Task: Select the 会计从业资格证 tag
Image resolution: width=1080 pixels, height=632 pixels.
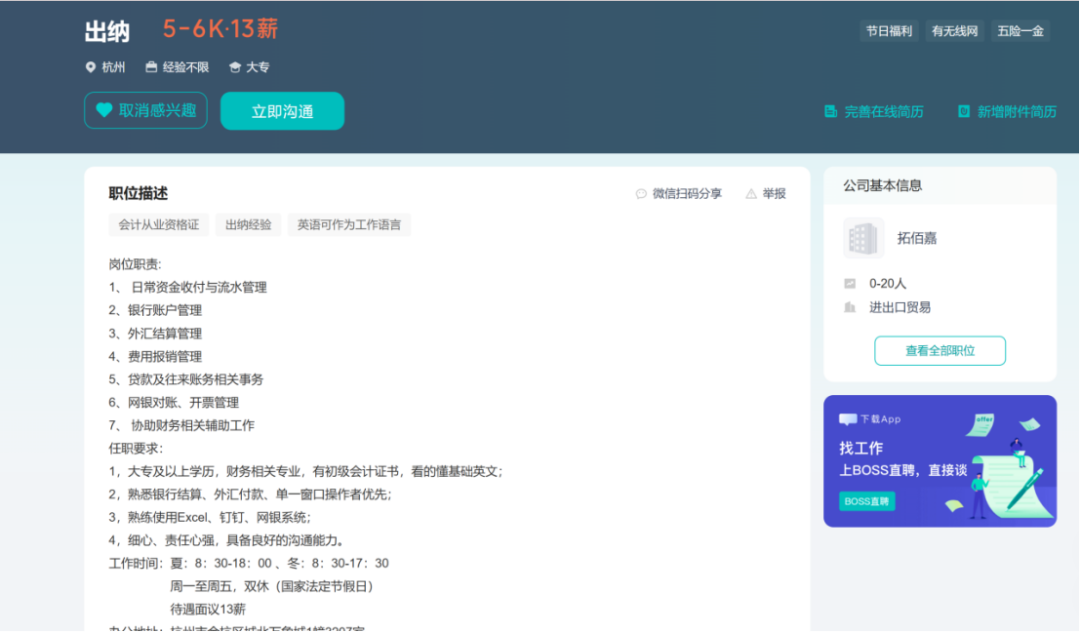Action: point(158,224)
